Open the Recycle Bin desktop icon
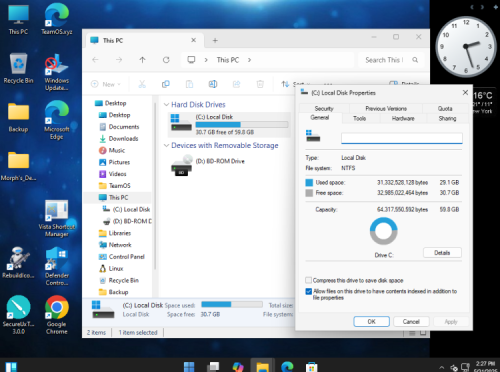500x372 pixels. click(x=18, y=68)
